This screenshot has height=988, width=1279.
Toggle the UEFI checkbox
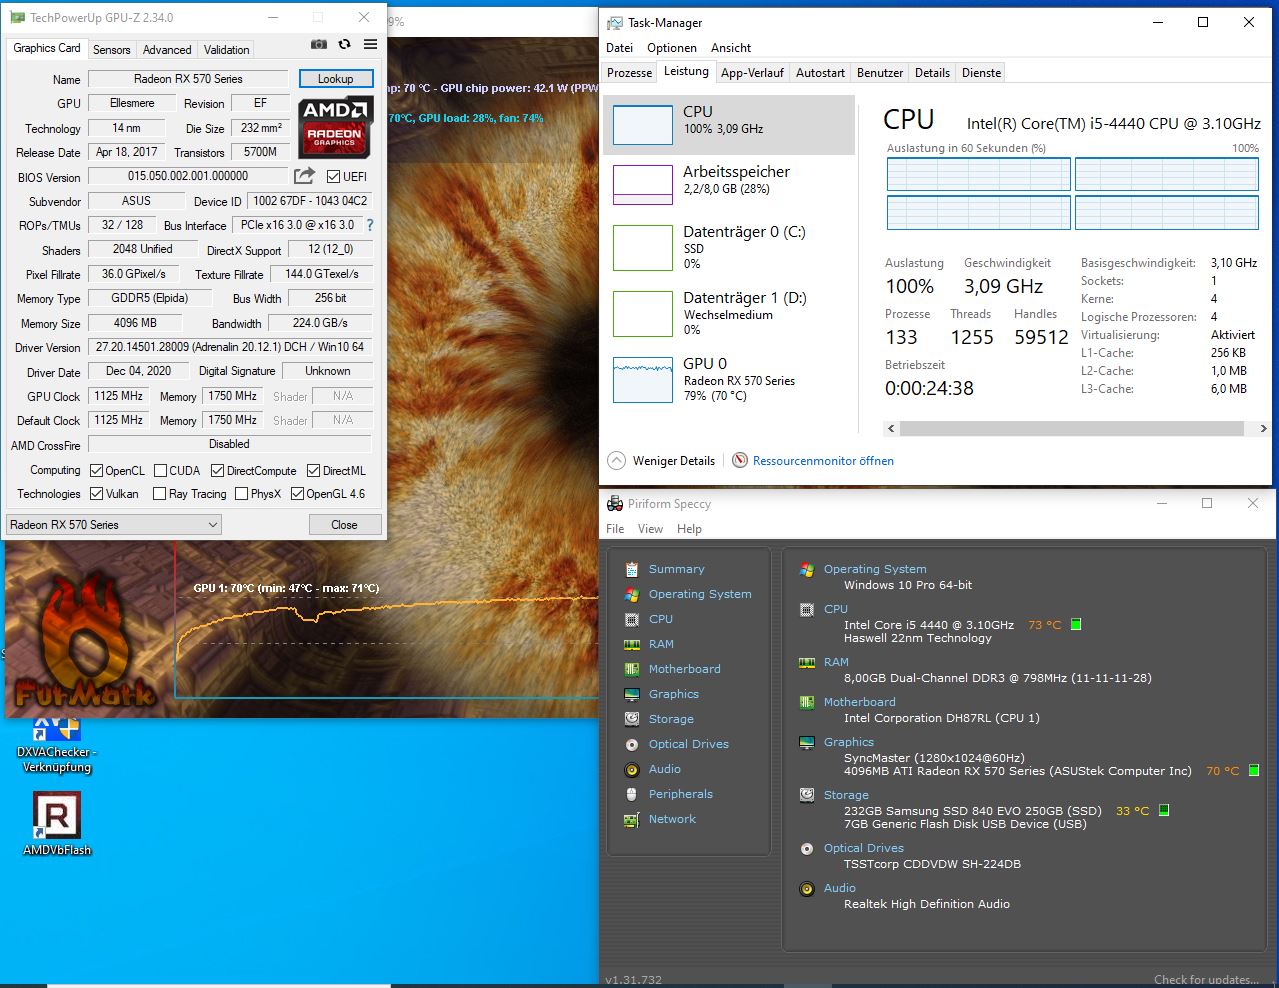334,177
